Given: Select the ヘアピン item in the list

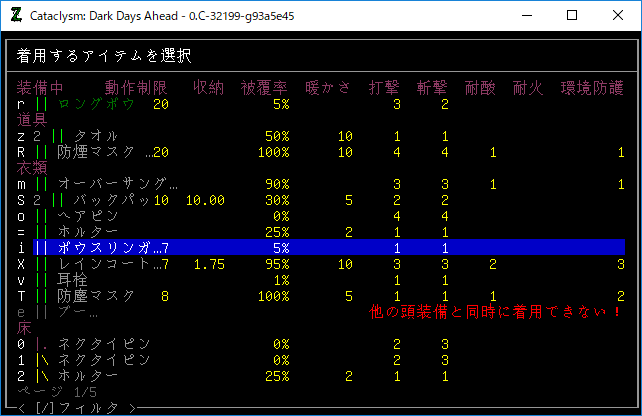Looking at the screenshot, I should coord(90,216).
